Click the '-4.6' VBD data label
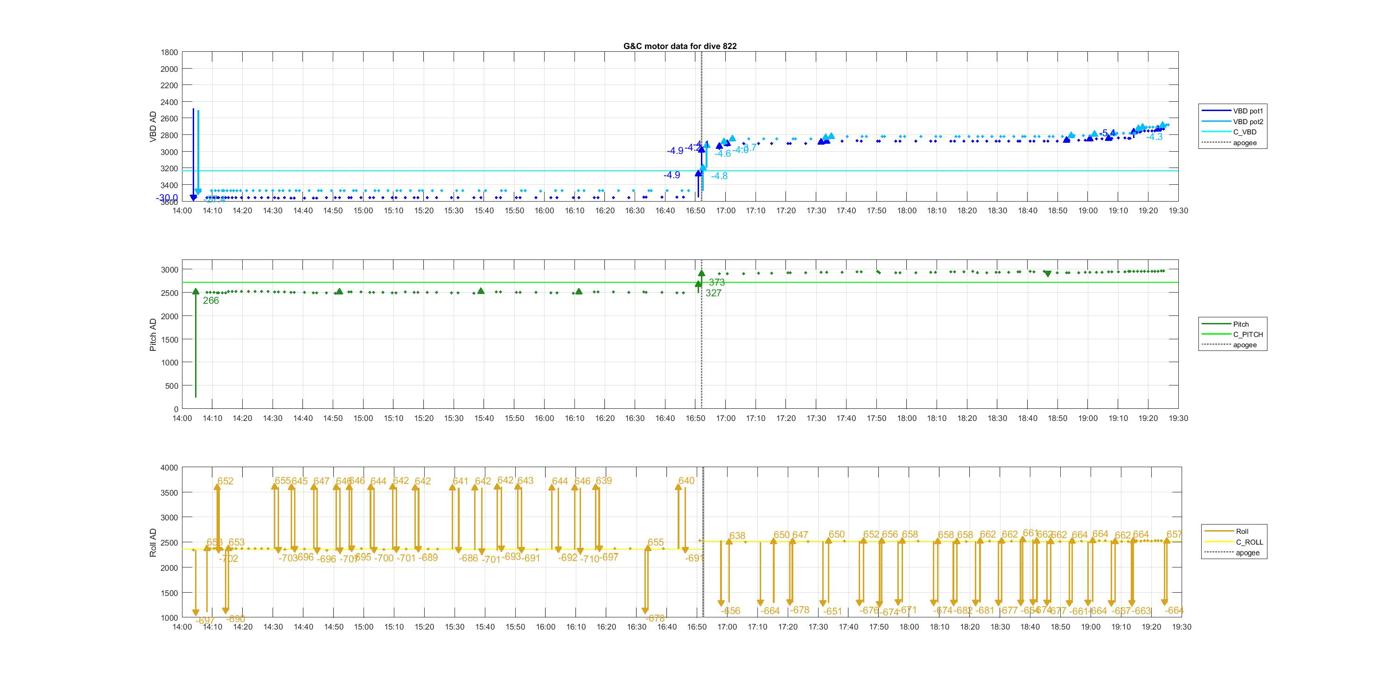Screen dimensions: 1400x693 pyautogui.click(x=723, y=153)
